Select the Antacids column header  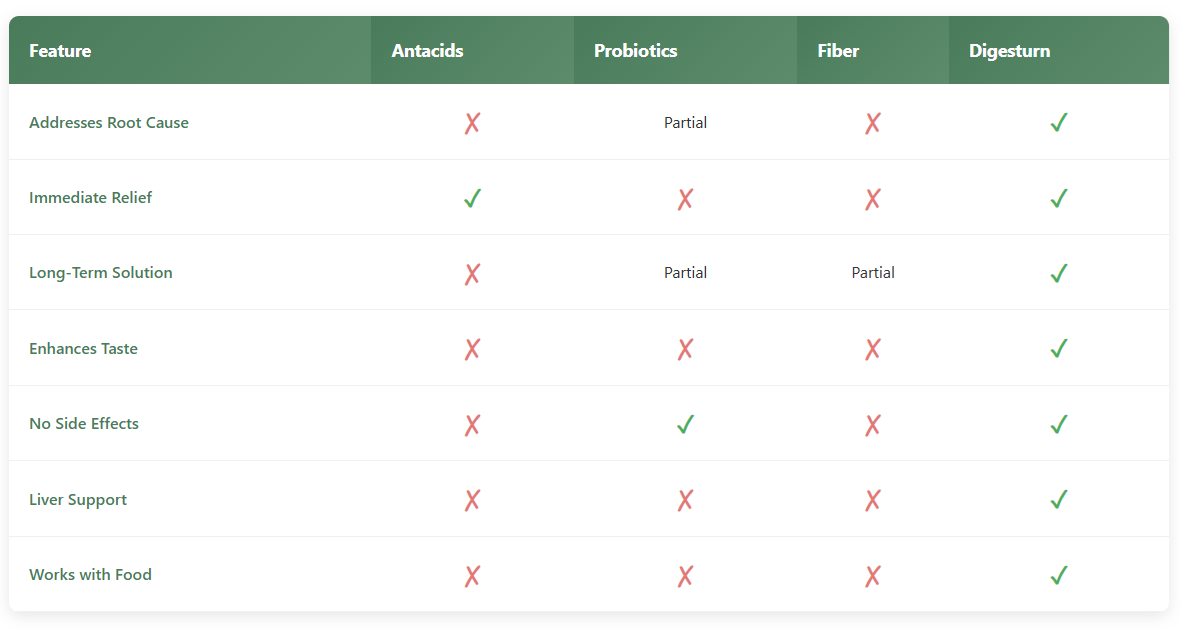(427, 51)
